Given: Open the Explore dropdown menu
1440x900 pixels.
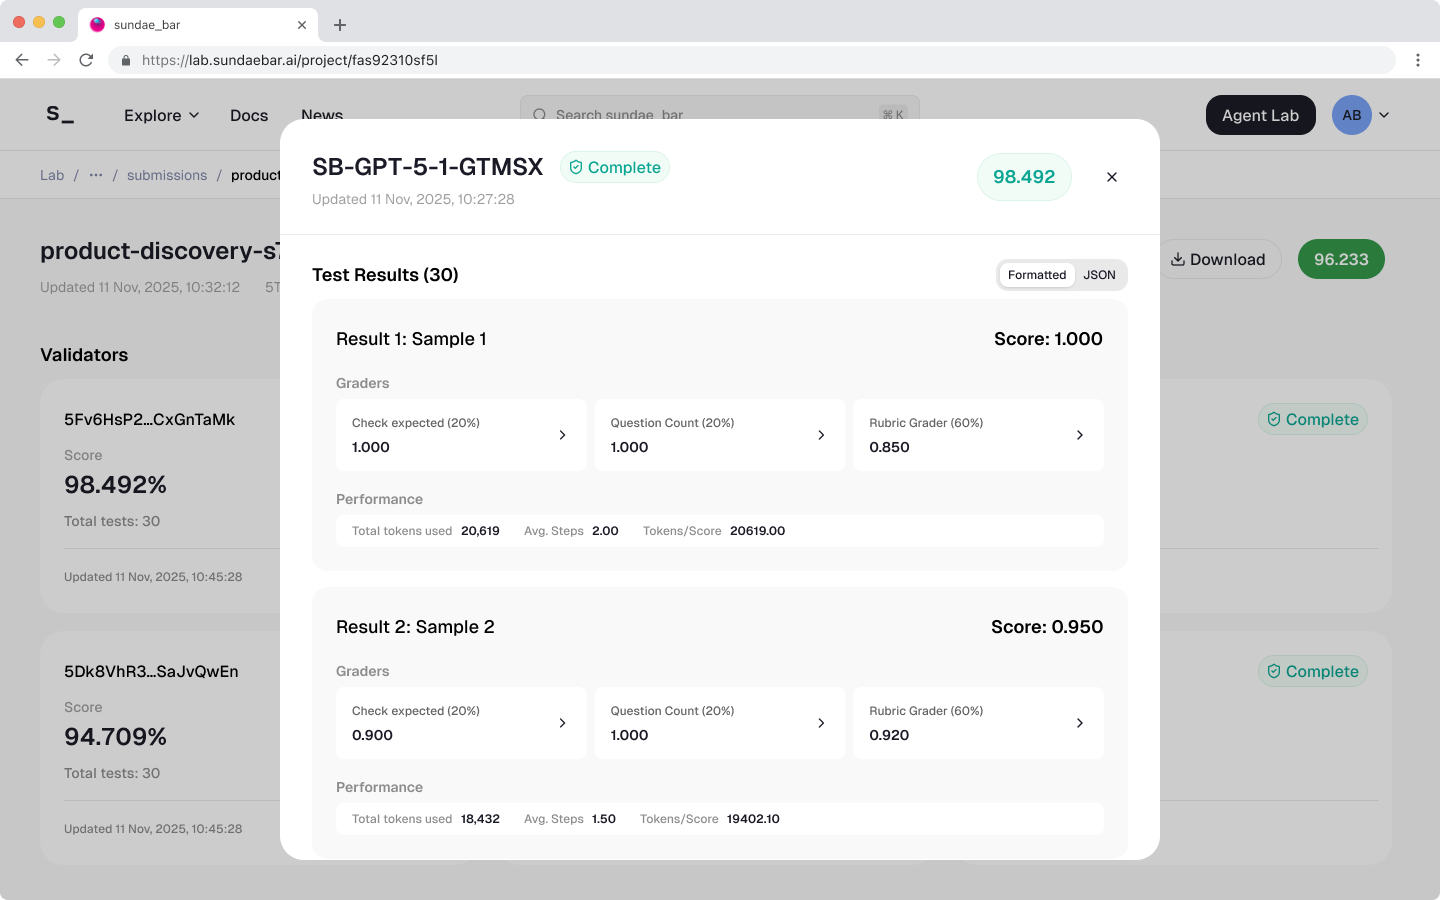Looking at the screenshot, I should pyautogui.click(x=161, y=115).
